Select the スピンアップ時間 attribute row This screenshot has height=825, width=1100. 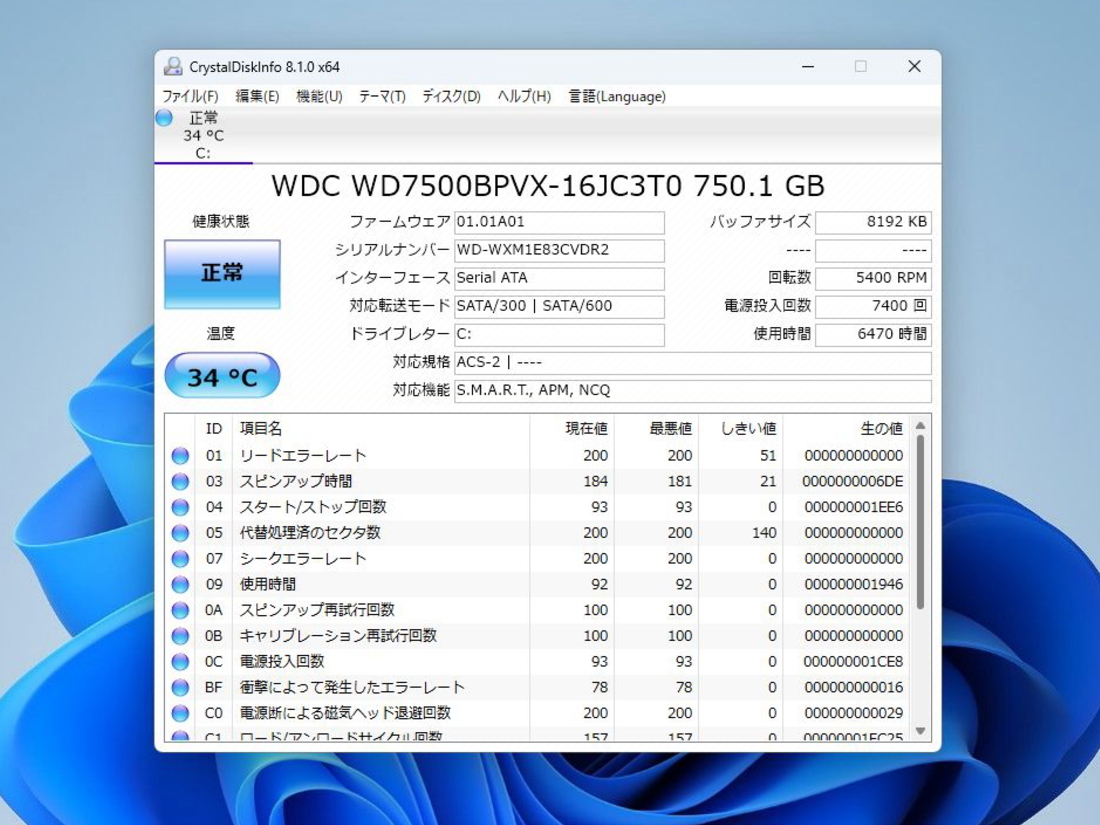point(538,481)
